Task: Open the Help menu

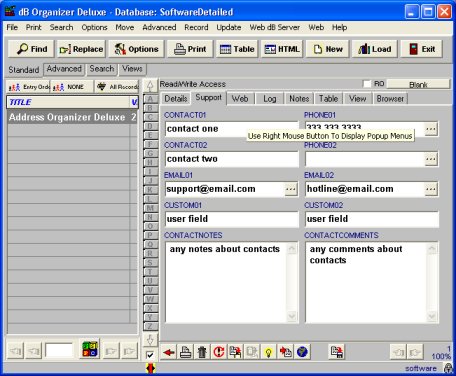Action: click(339, 27)
